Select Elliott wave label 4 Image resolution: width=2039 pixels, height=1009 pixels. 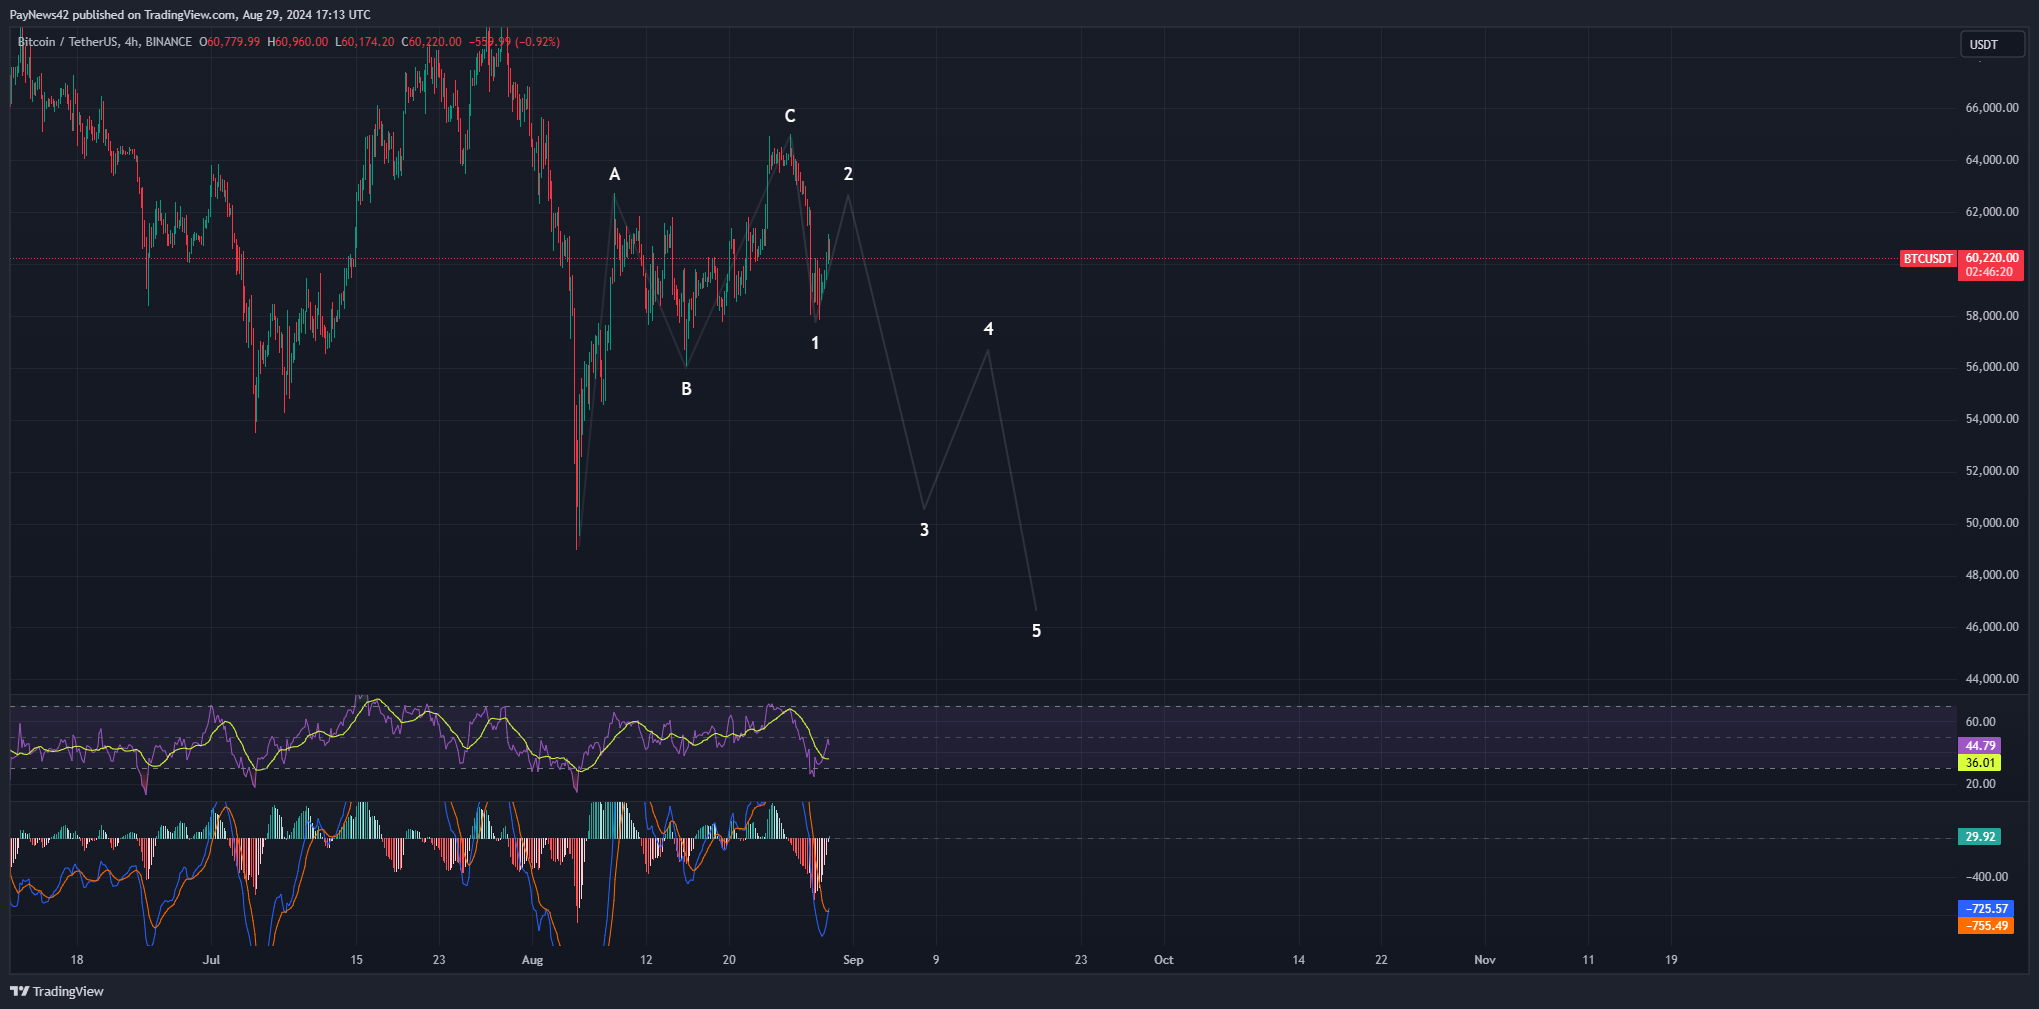(988, 329)
